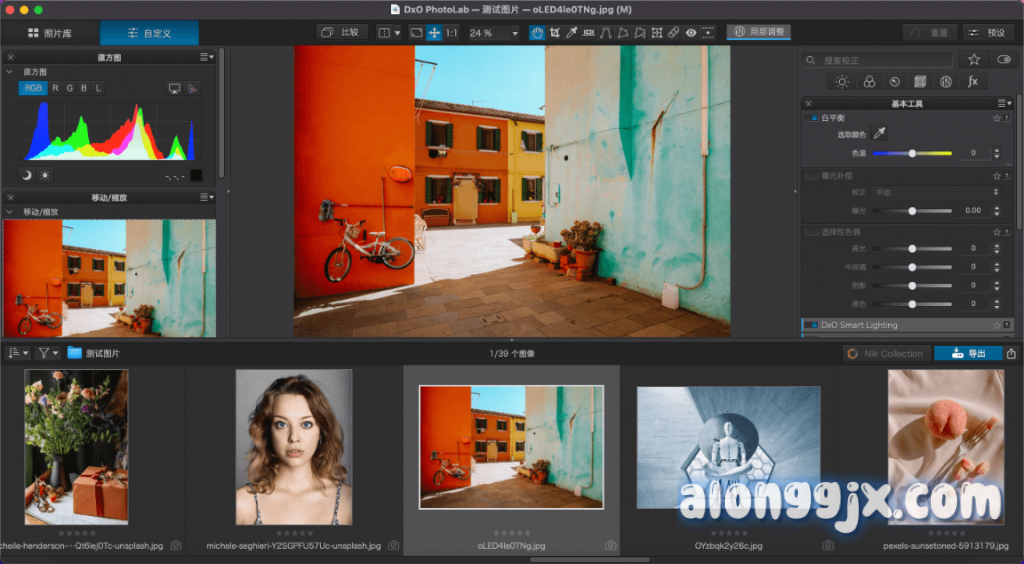1024x564 pixels.
Task: Open the Nik Collection button
Action: pyautogui.click(x=885, y=353)
